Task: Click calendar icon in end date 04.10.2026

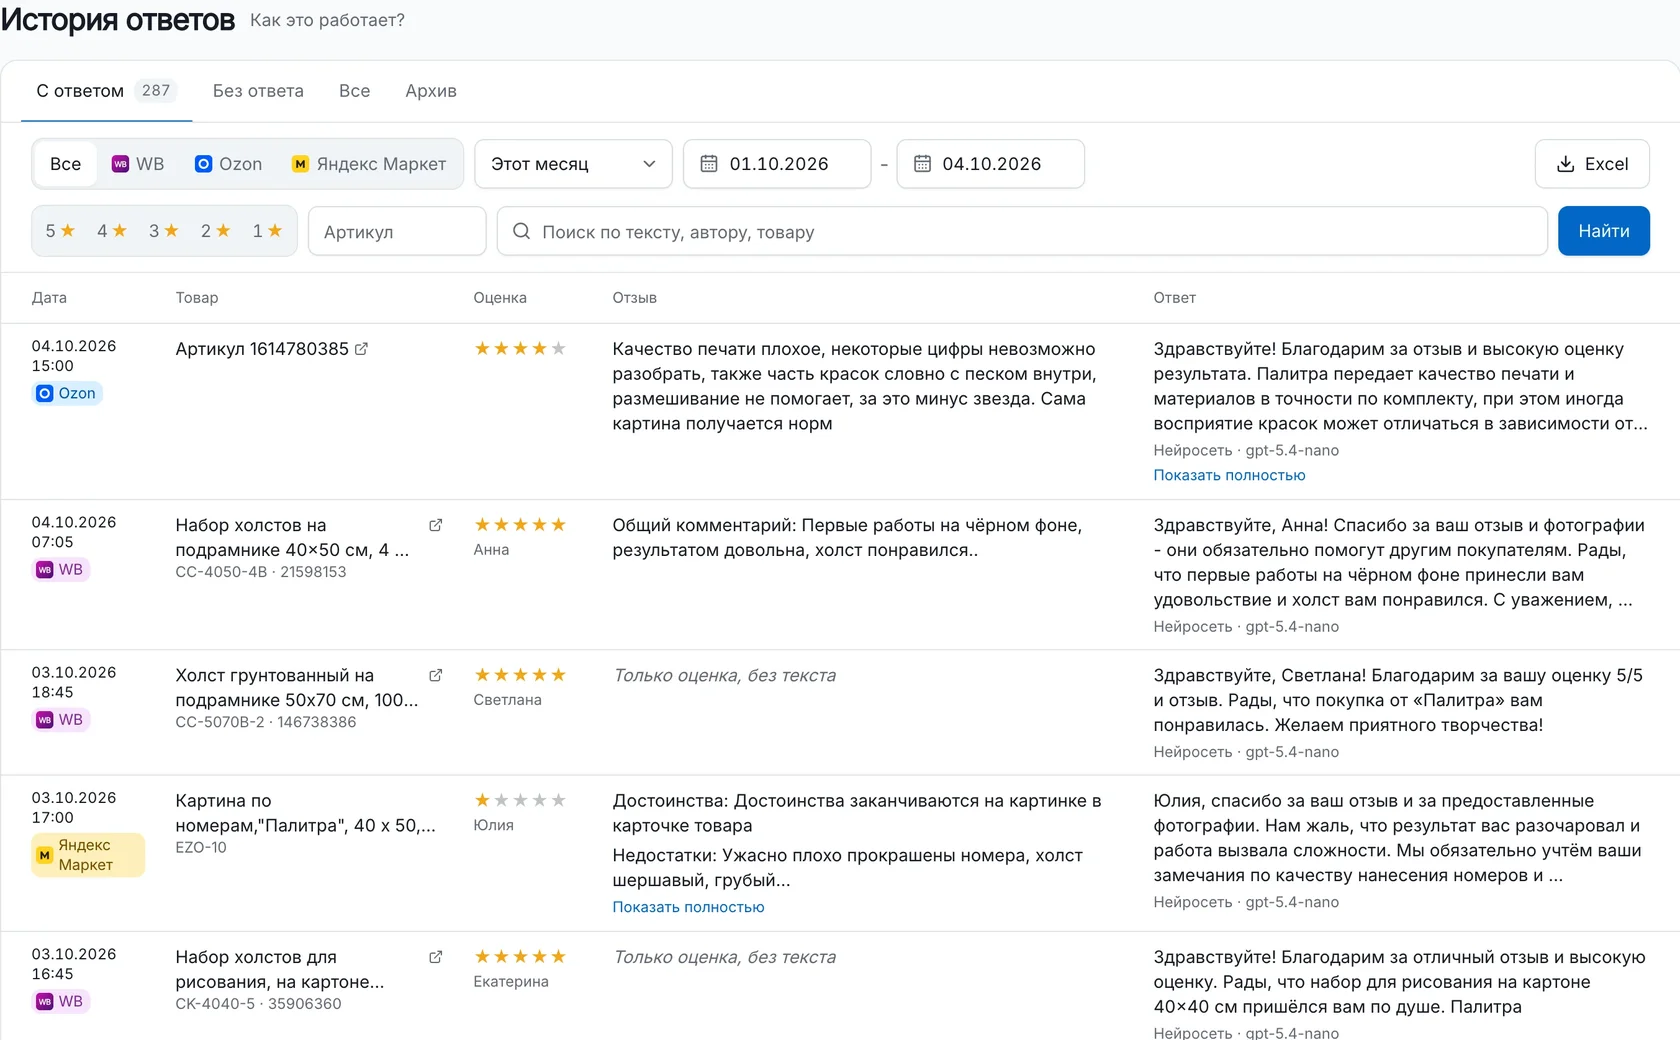Action: (922, 164)
